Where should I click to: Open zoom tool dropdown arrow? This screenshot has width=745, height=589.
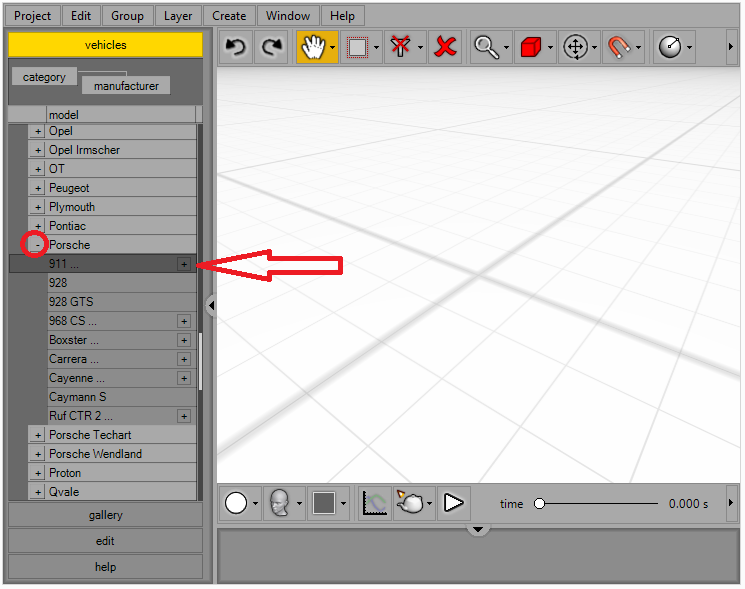[506, 47]
